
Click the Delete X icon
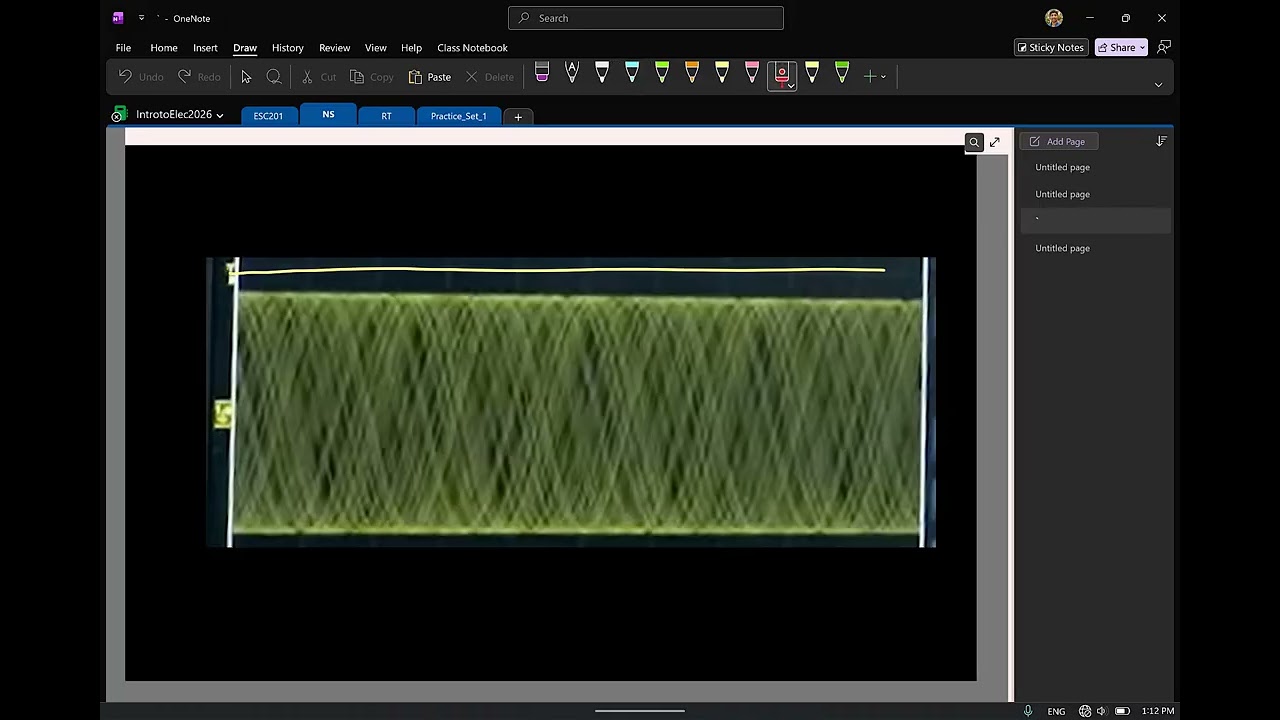point(472,76)
